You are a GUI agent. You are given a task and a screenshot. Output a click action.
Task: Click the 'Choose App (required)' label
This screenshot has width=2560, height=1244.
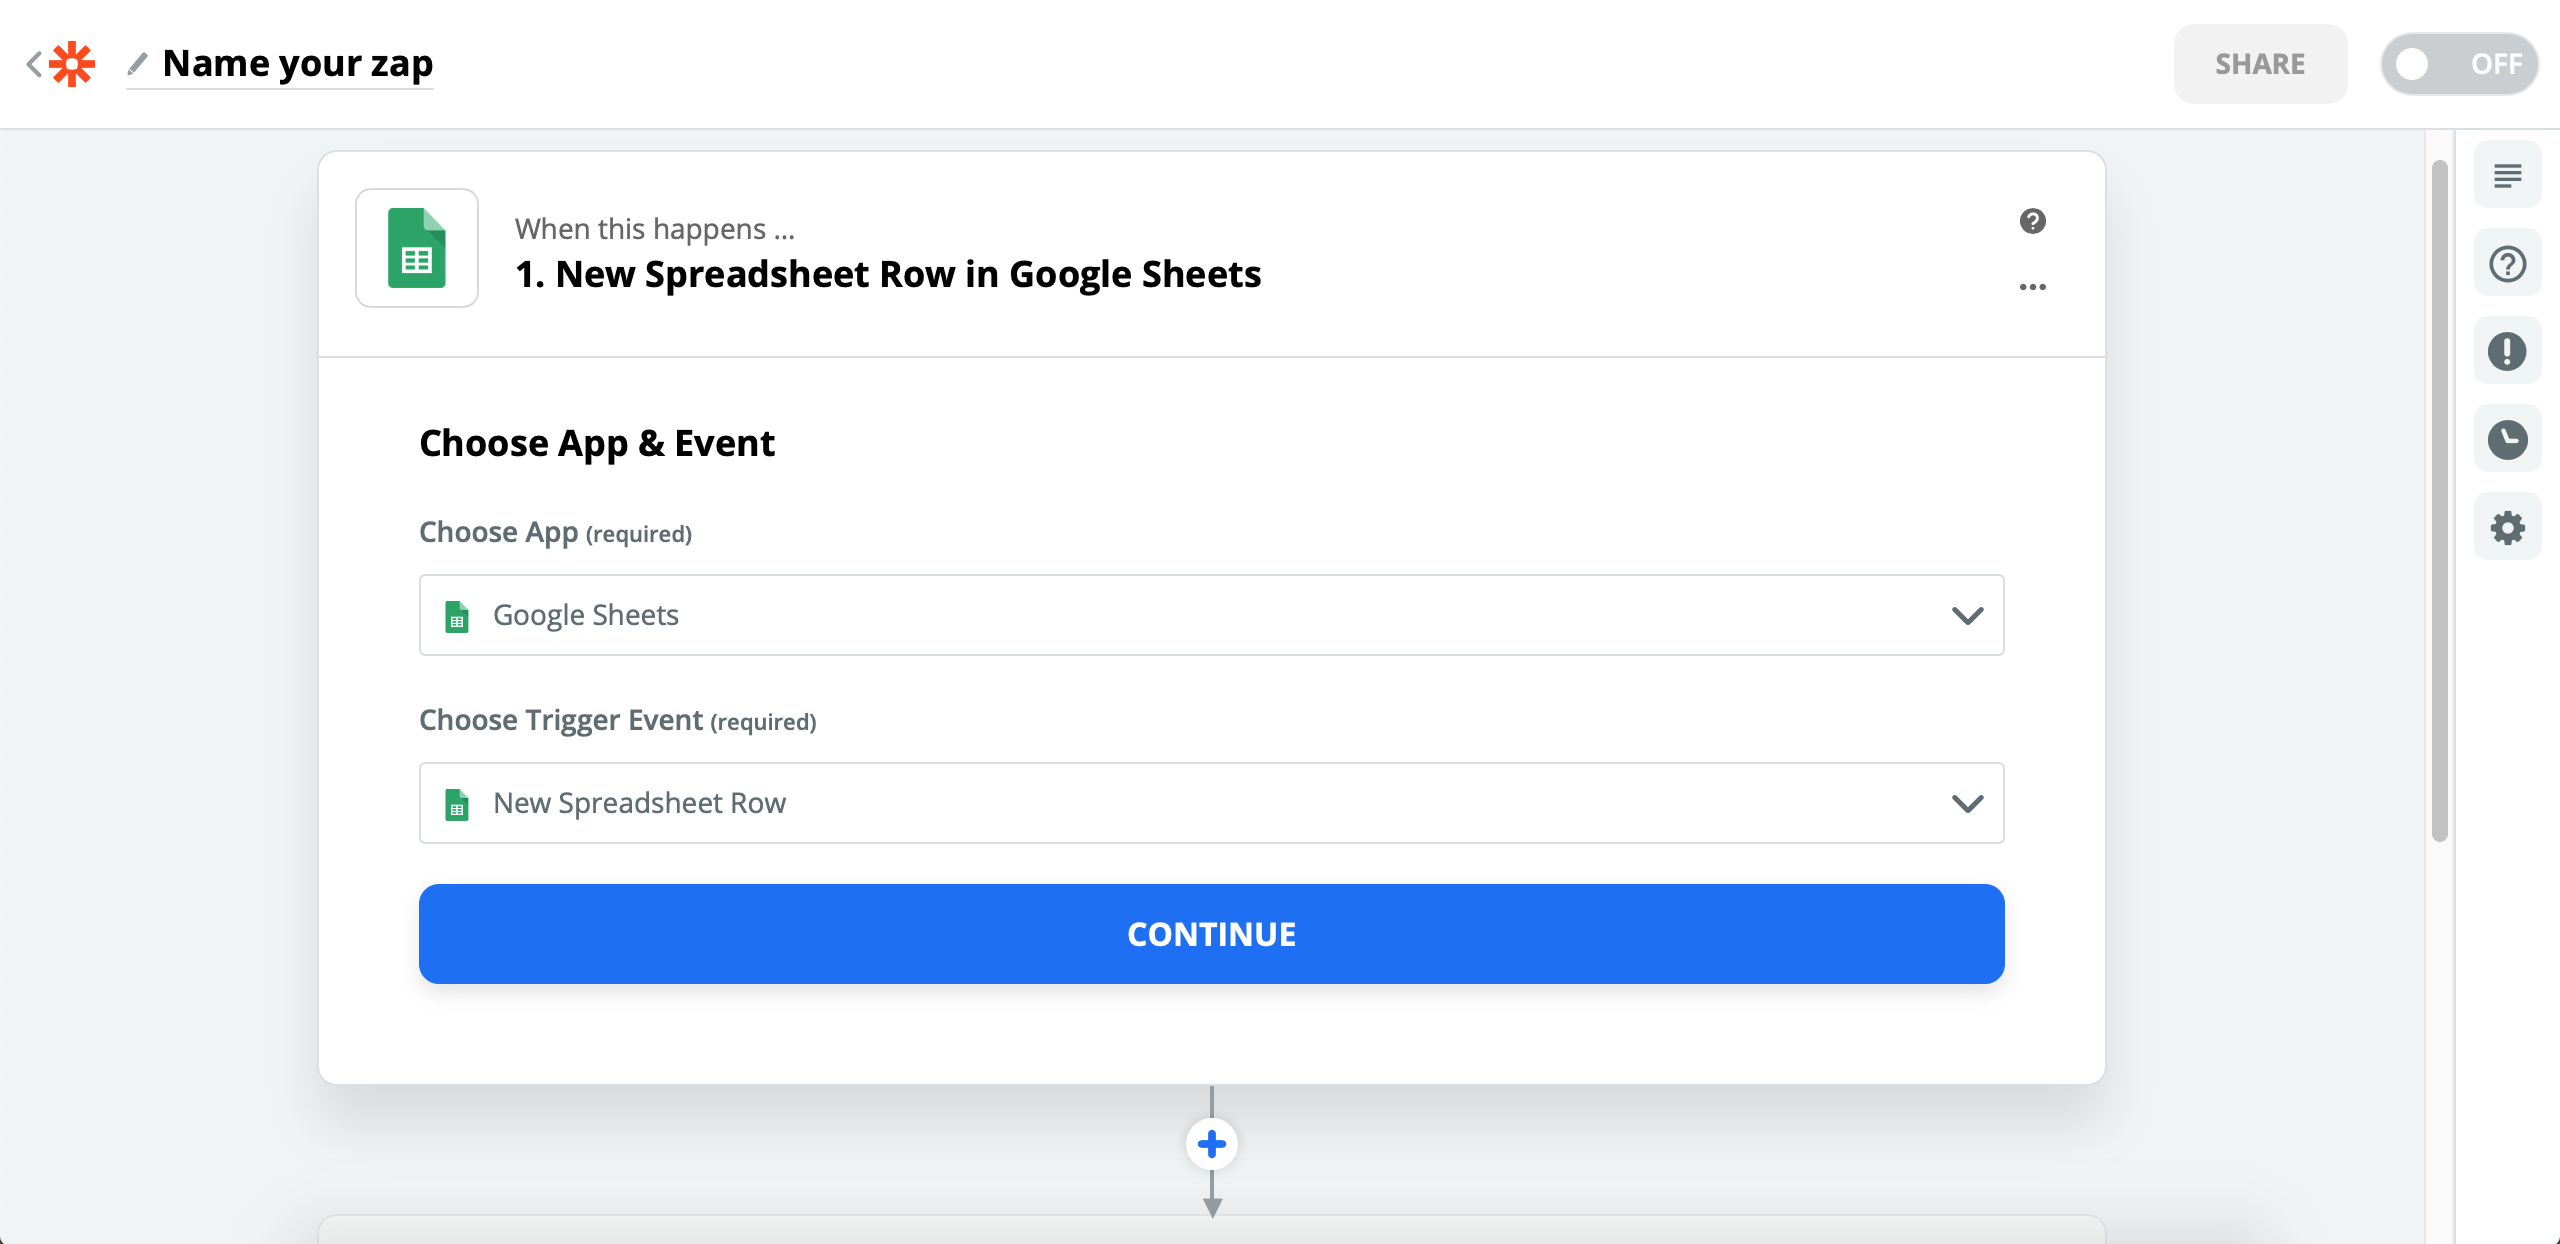click(555, 532)
